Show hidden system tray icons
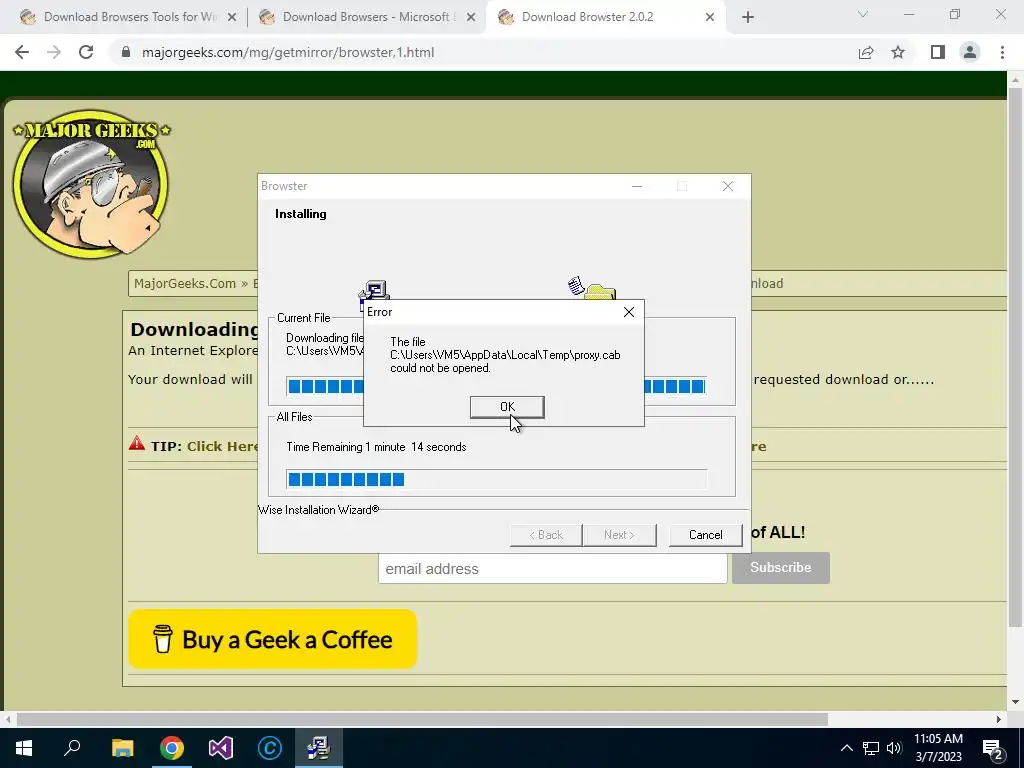This screenshot has height=768, width=1024. coord(846,748)
